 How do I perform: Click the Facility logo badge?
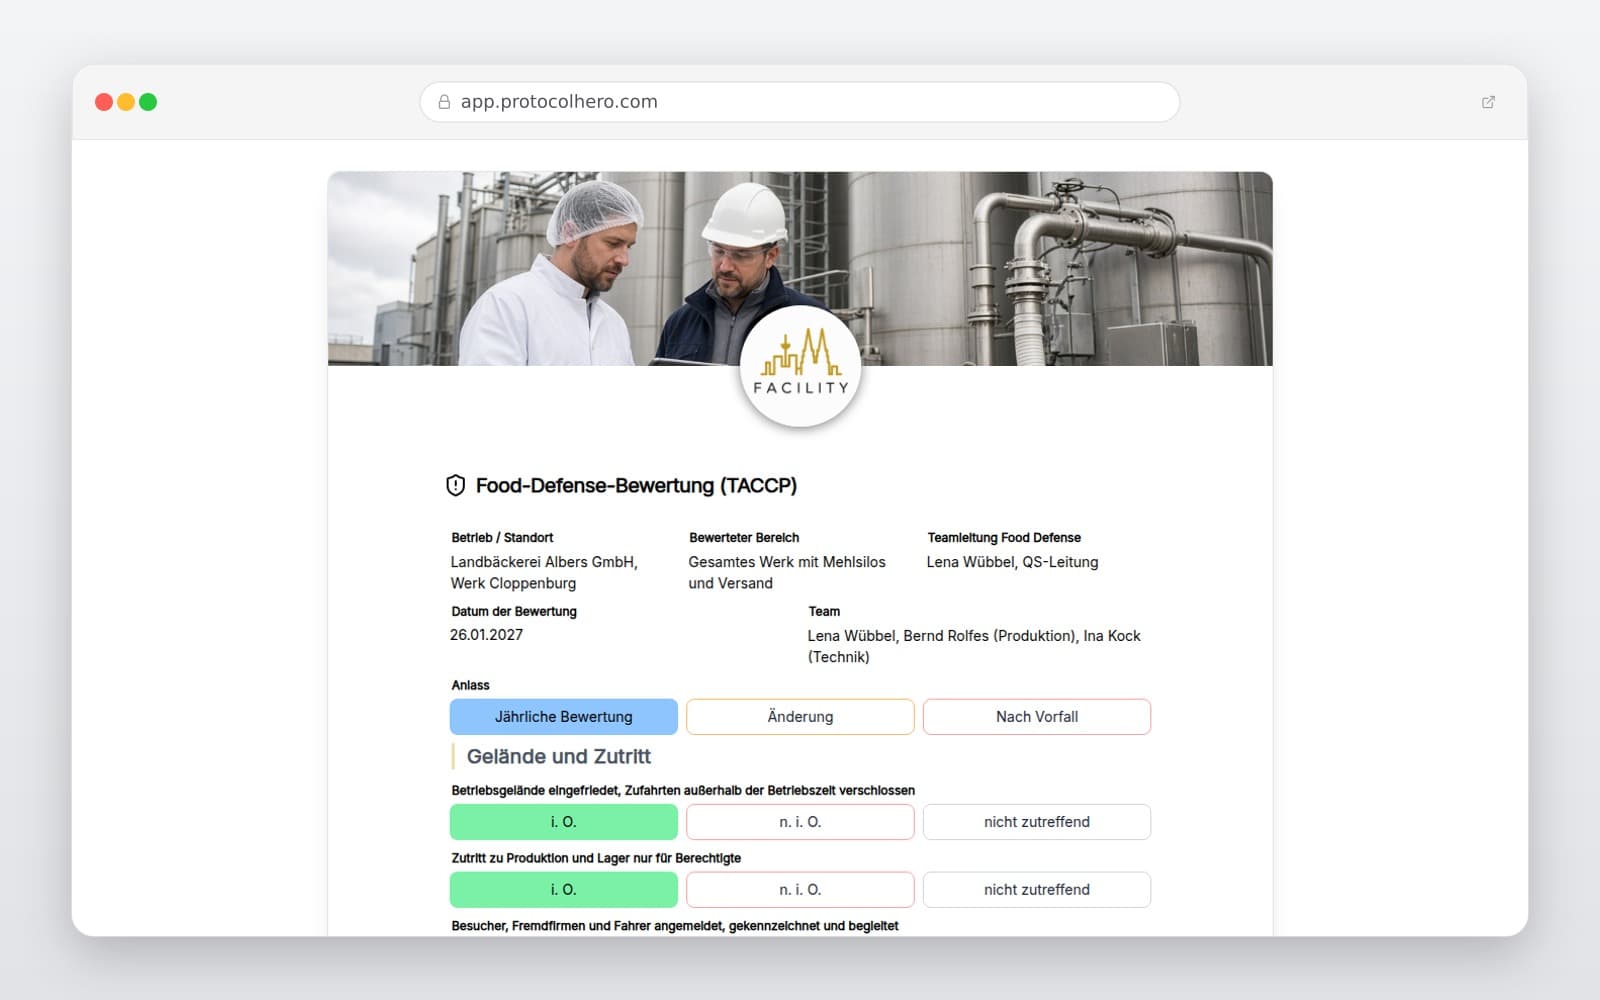click(x=800, y=366)
